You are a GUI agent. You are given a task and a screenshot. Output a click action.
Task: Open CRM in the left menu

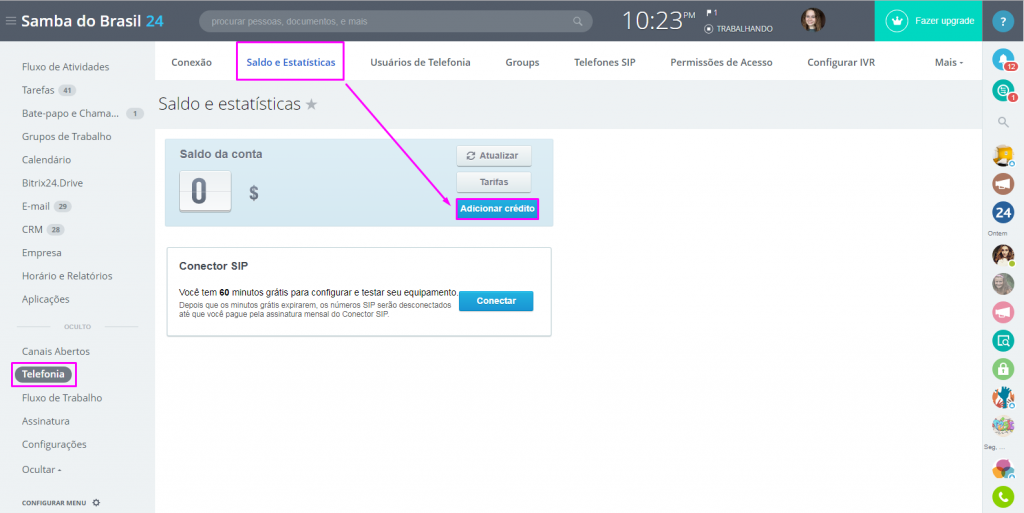point(32,229)
